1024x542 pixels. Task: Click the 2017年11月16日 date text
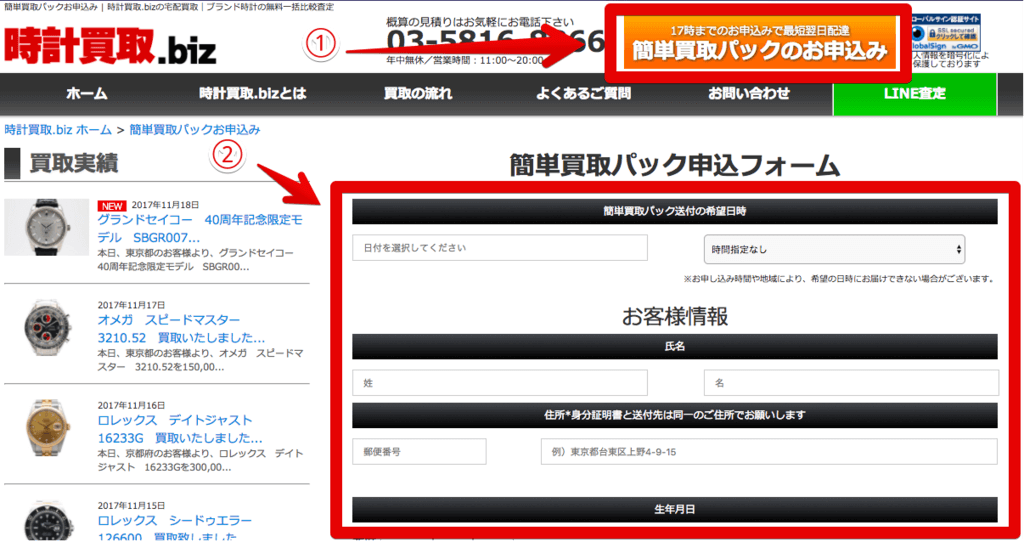131,406
